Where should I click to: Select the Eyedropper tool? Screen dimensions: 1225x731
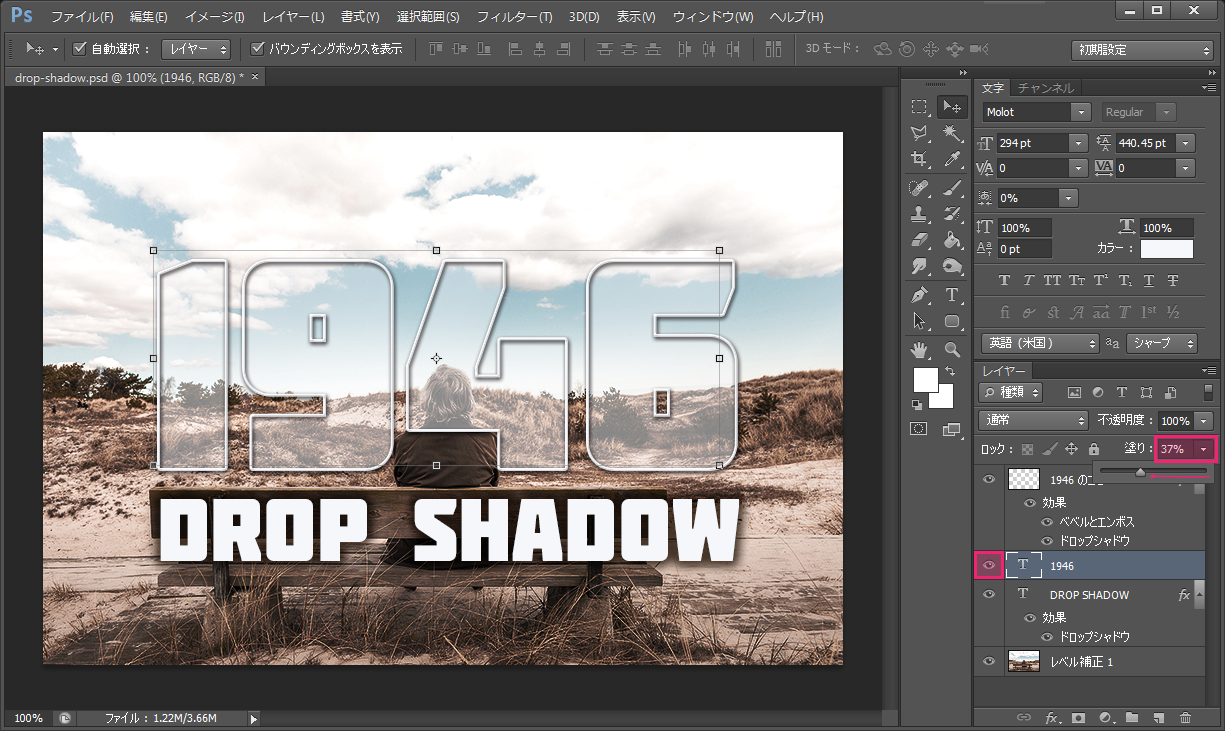[x=952, y=160]
